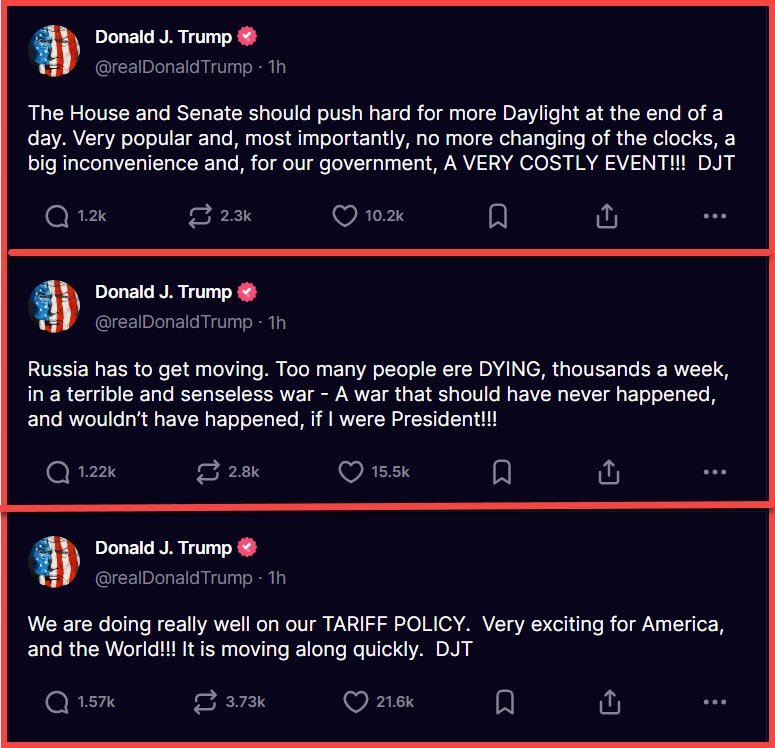Reply to the TARIFF POLICY post

pyautogui.click(x=58, y=702)
